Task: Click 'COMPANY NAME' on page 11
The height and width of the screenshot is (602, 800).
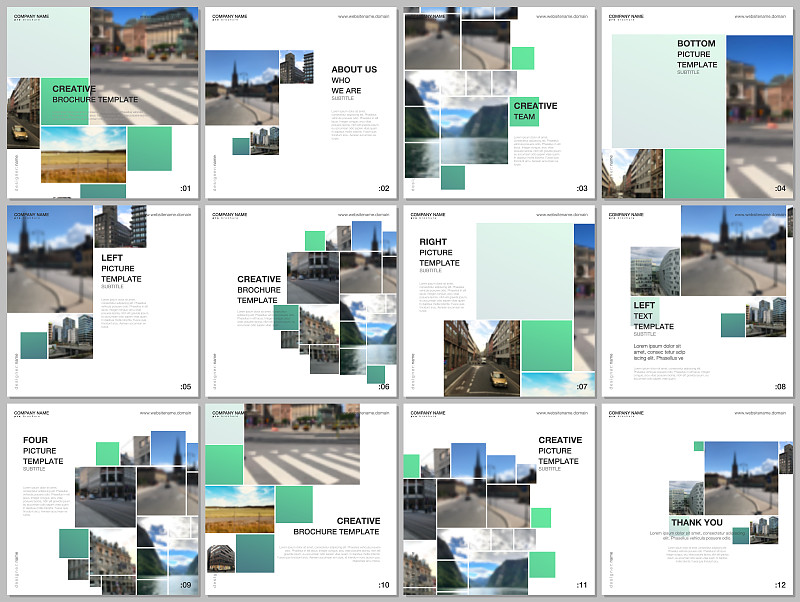Action: tap(428, 413)
